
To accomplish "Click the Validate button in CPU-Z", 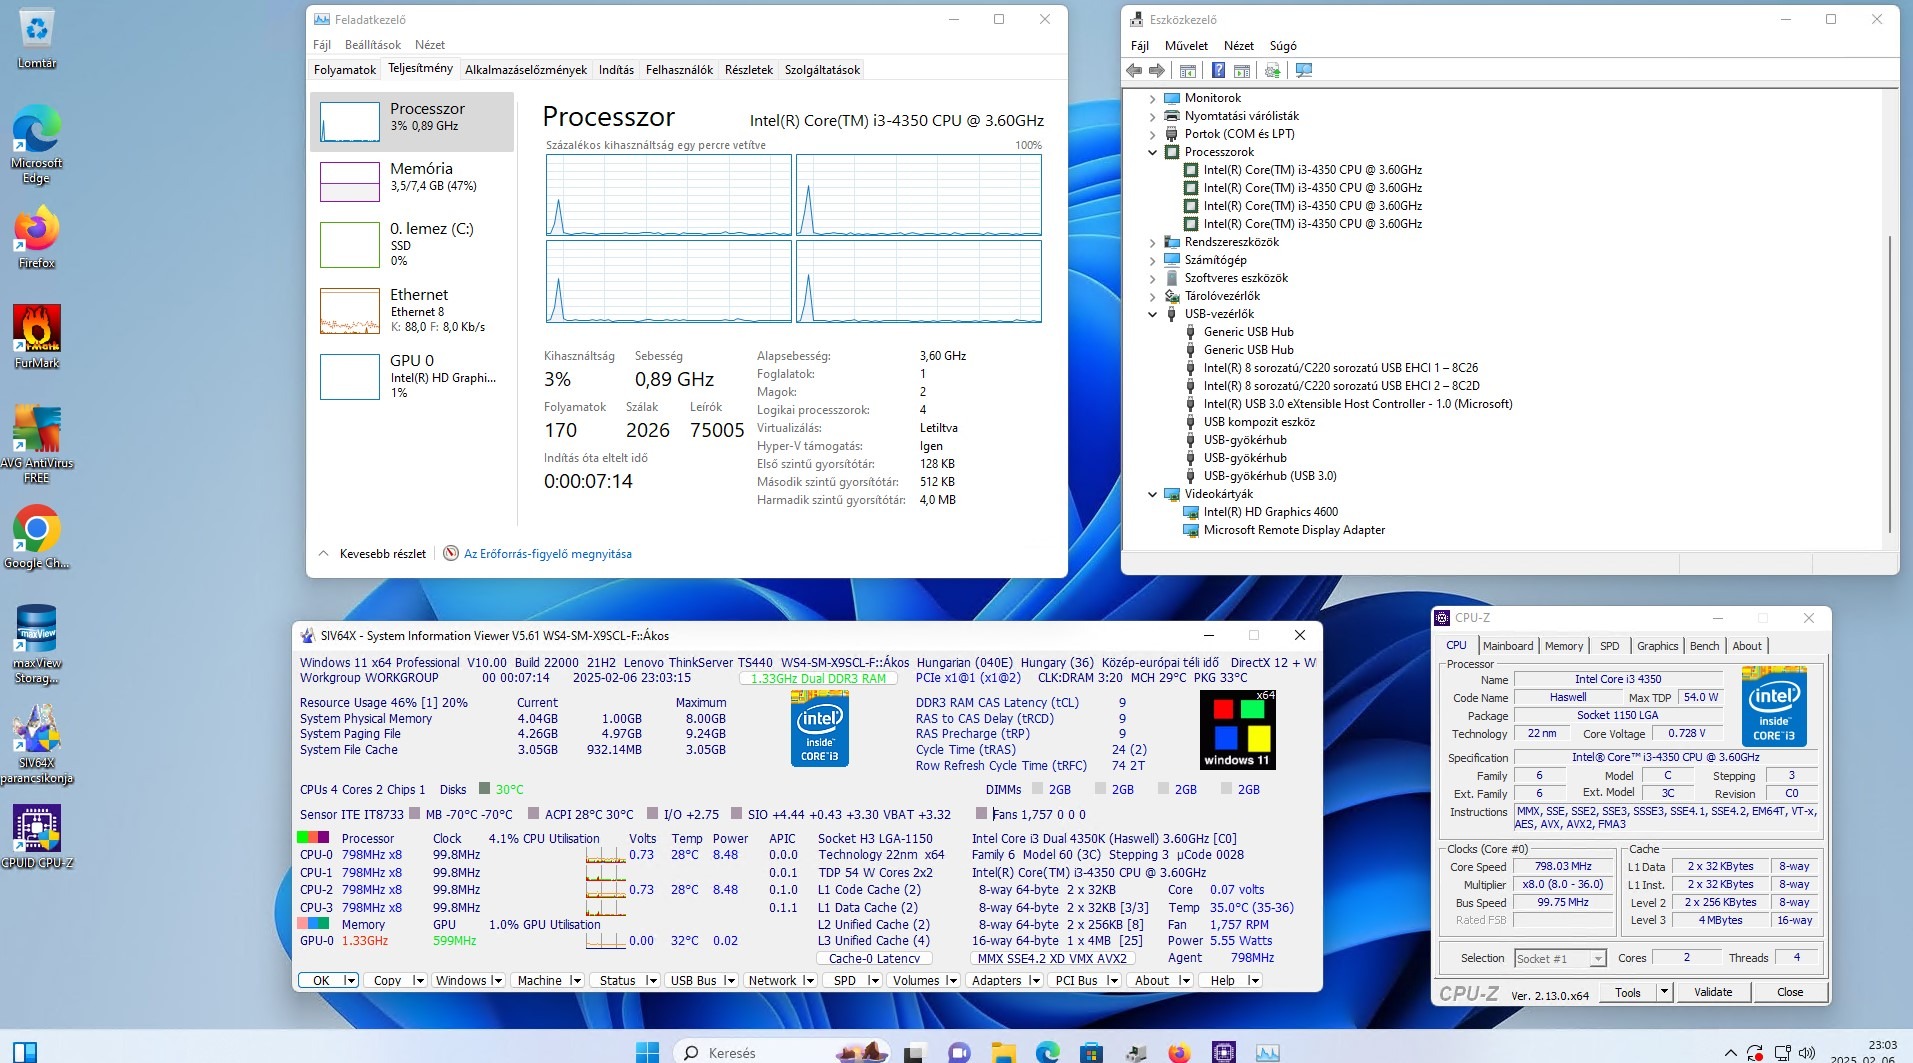I will point(1712,992).
